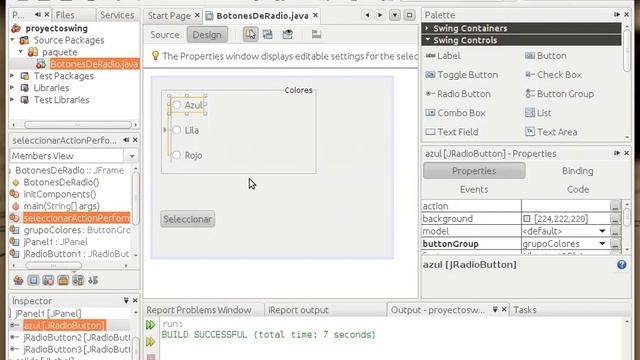The image size is (640, 360).
Task: Click Label icon in Palette
Action: 430,56
